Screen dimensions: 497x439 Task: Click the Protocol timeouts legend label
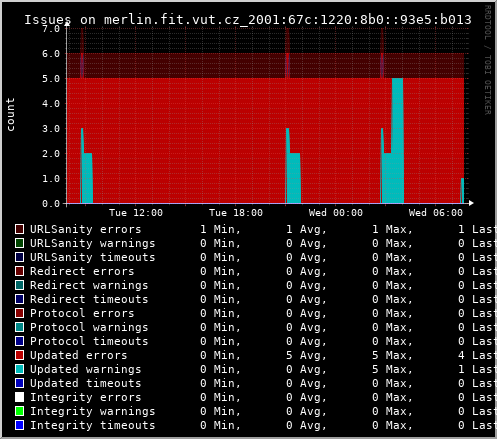pyautogui.click(x=89, y=341)
